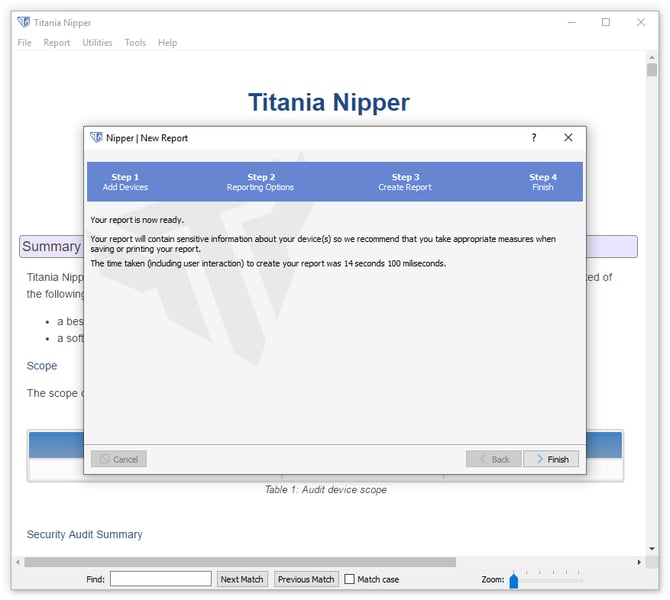670x600 pixels.
Task: Maximize the Titania Nipper window
Action: click(x=605, y=22)
